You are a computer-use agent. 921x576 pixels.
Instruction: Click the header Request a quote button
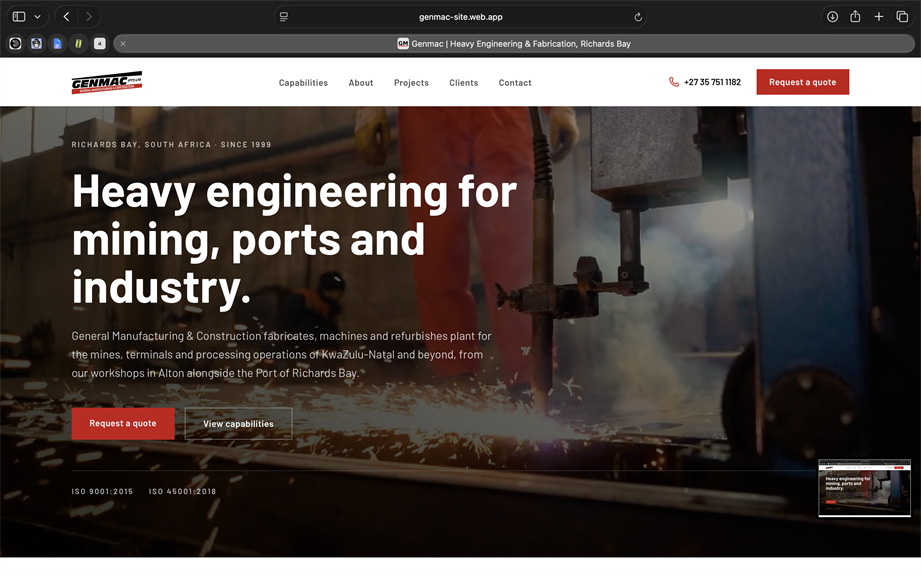click(x=802, y=82)
